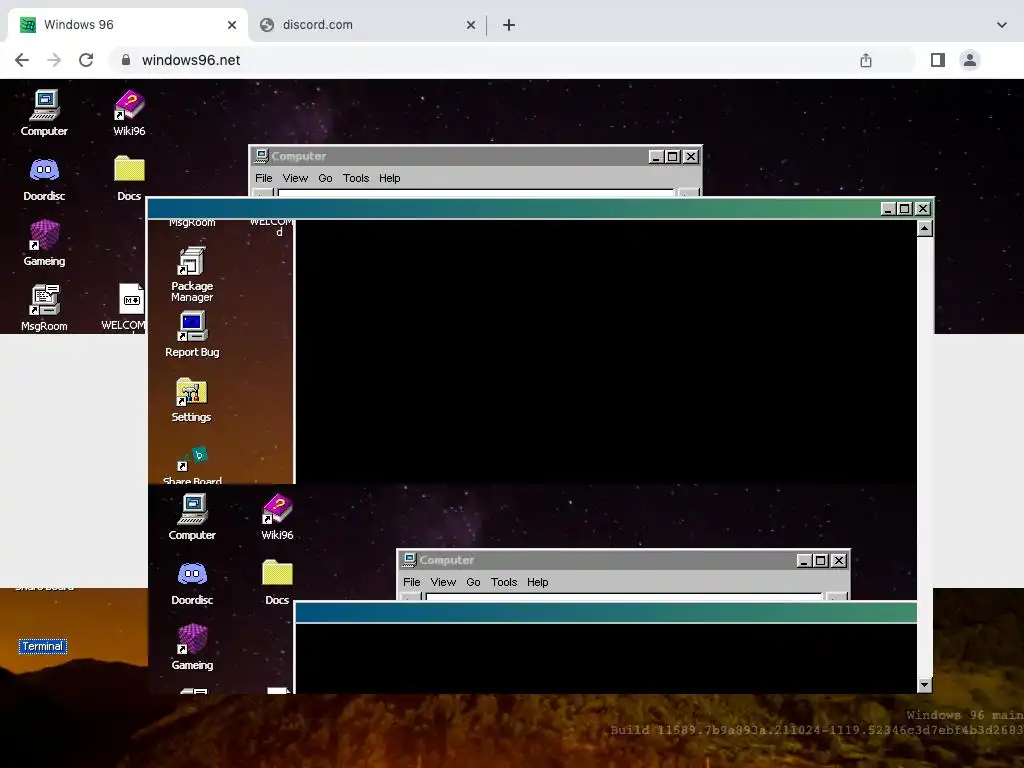Image resolution: width=1024 pixels, height=768 pixels.
Task: Toggle the browser side panel
Action: point(938,60)
